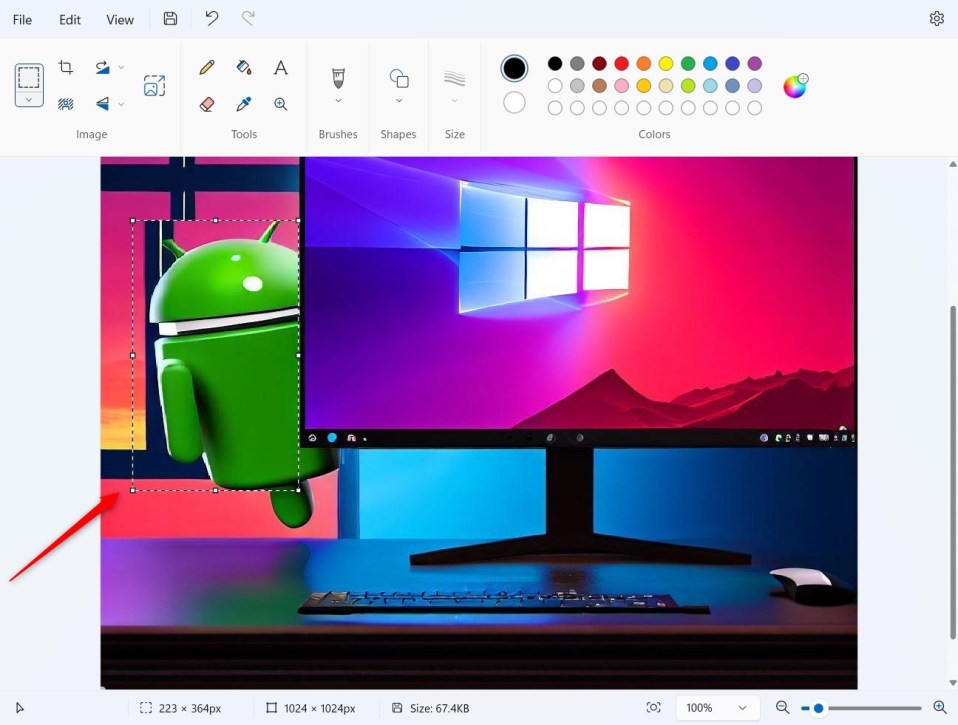Undo the last action
This screenshot has width=958, height=725.
click(209, 17)
